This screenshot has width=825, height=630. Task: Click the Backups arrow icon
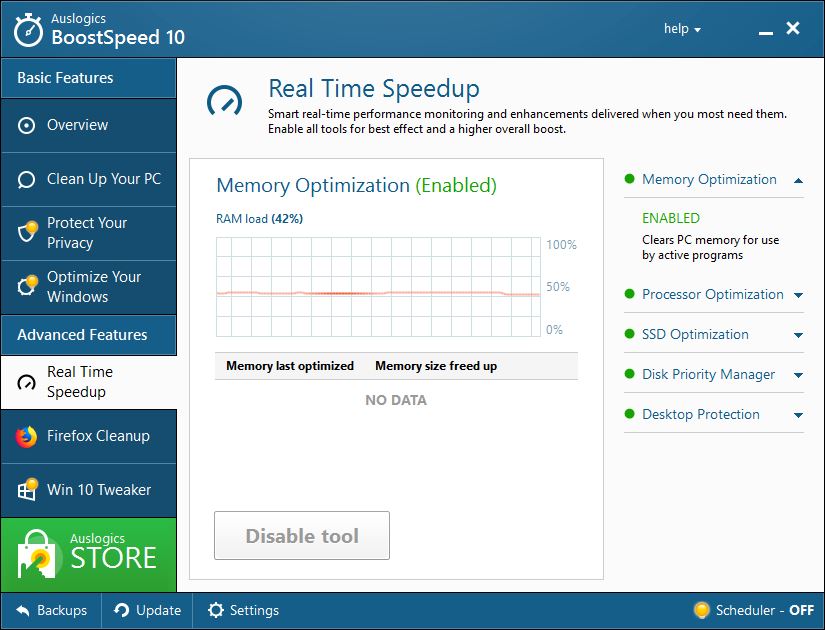pos(23,611)
